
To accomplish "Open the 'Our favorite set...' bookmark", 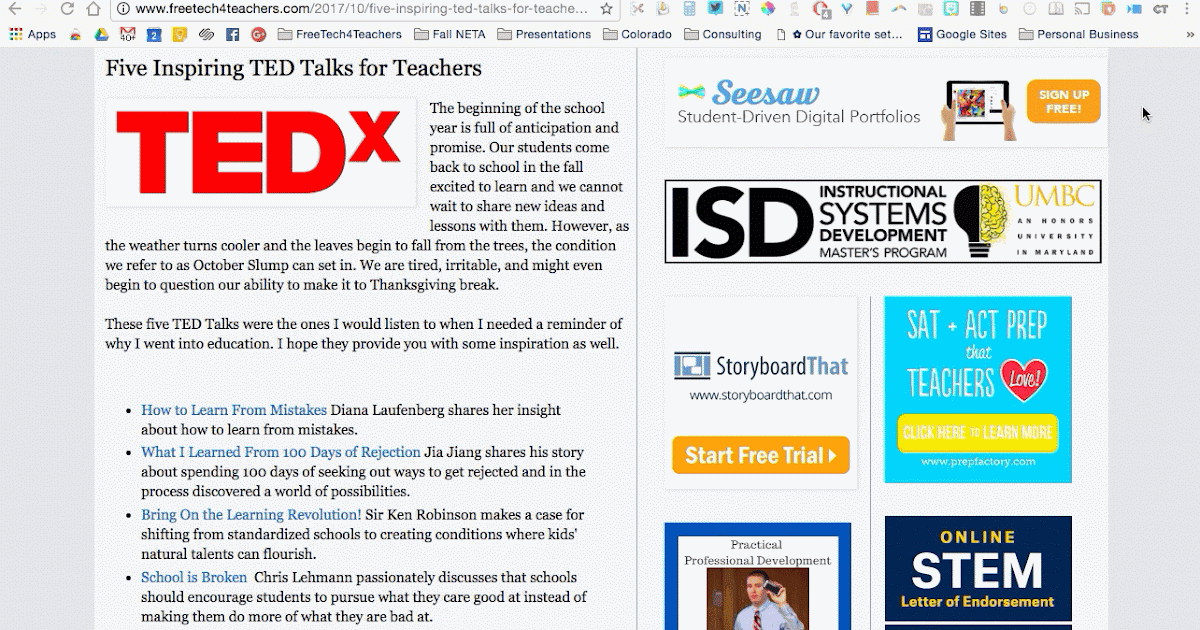I will tap(841, 34).
